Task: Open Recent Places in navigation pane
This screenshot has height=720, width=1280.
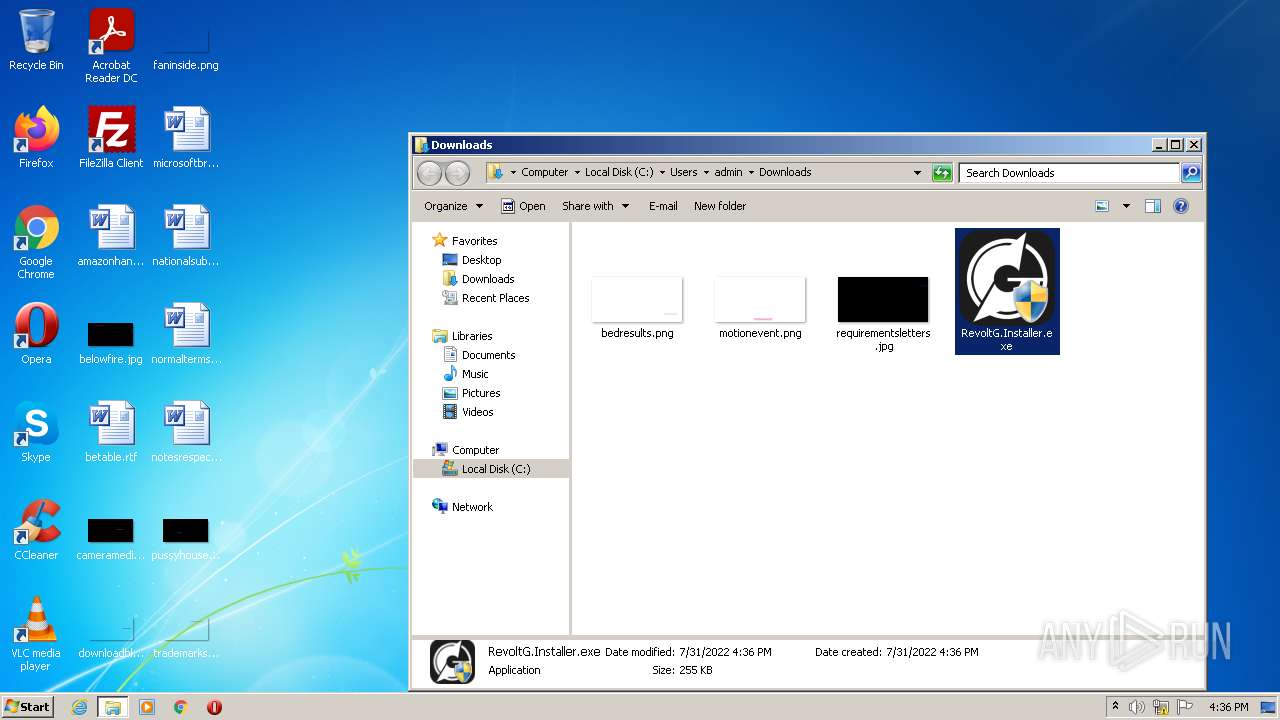Action: coord(495,298)
